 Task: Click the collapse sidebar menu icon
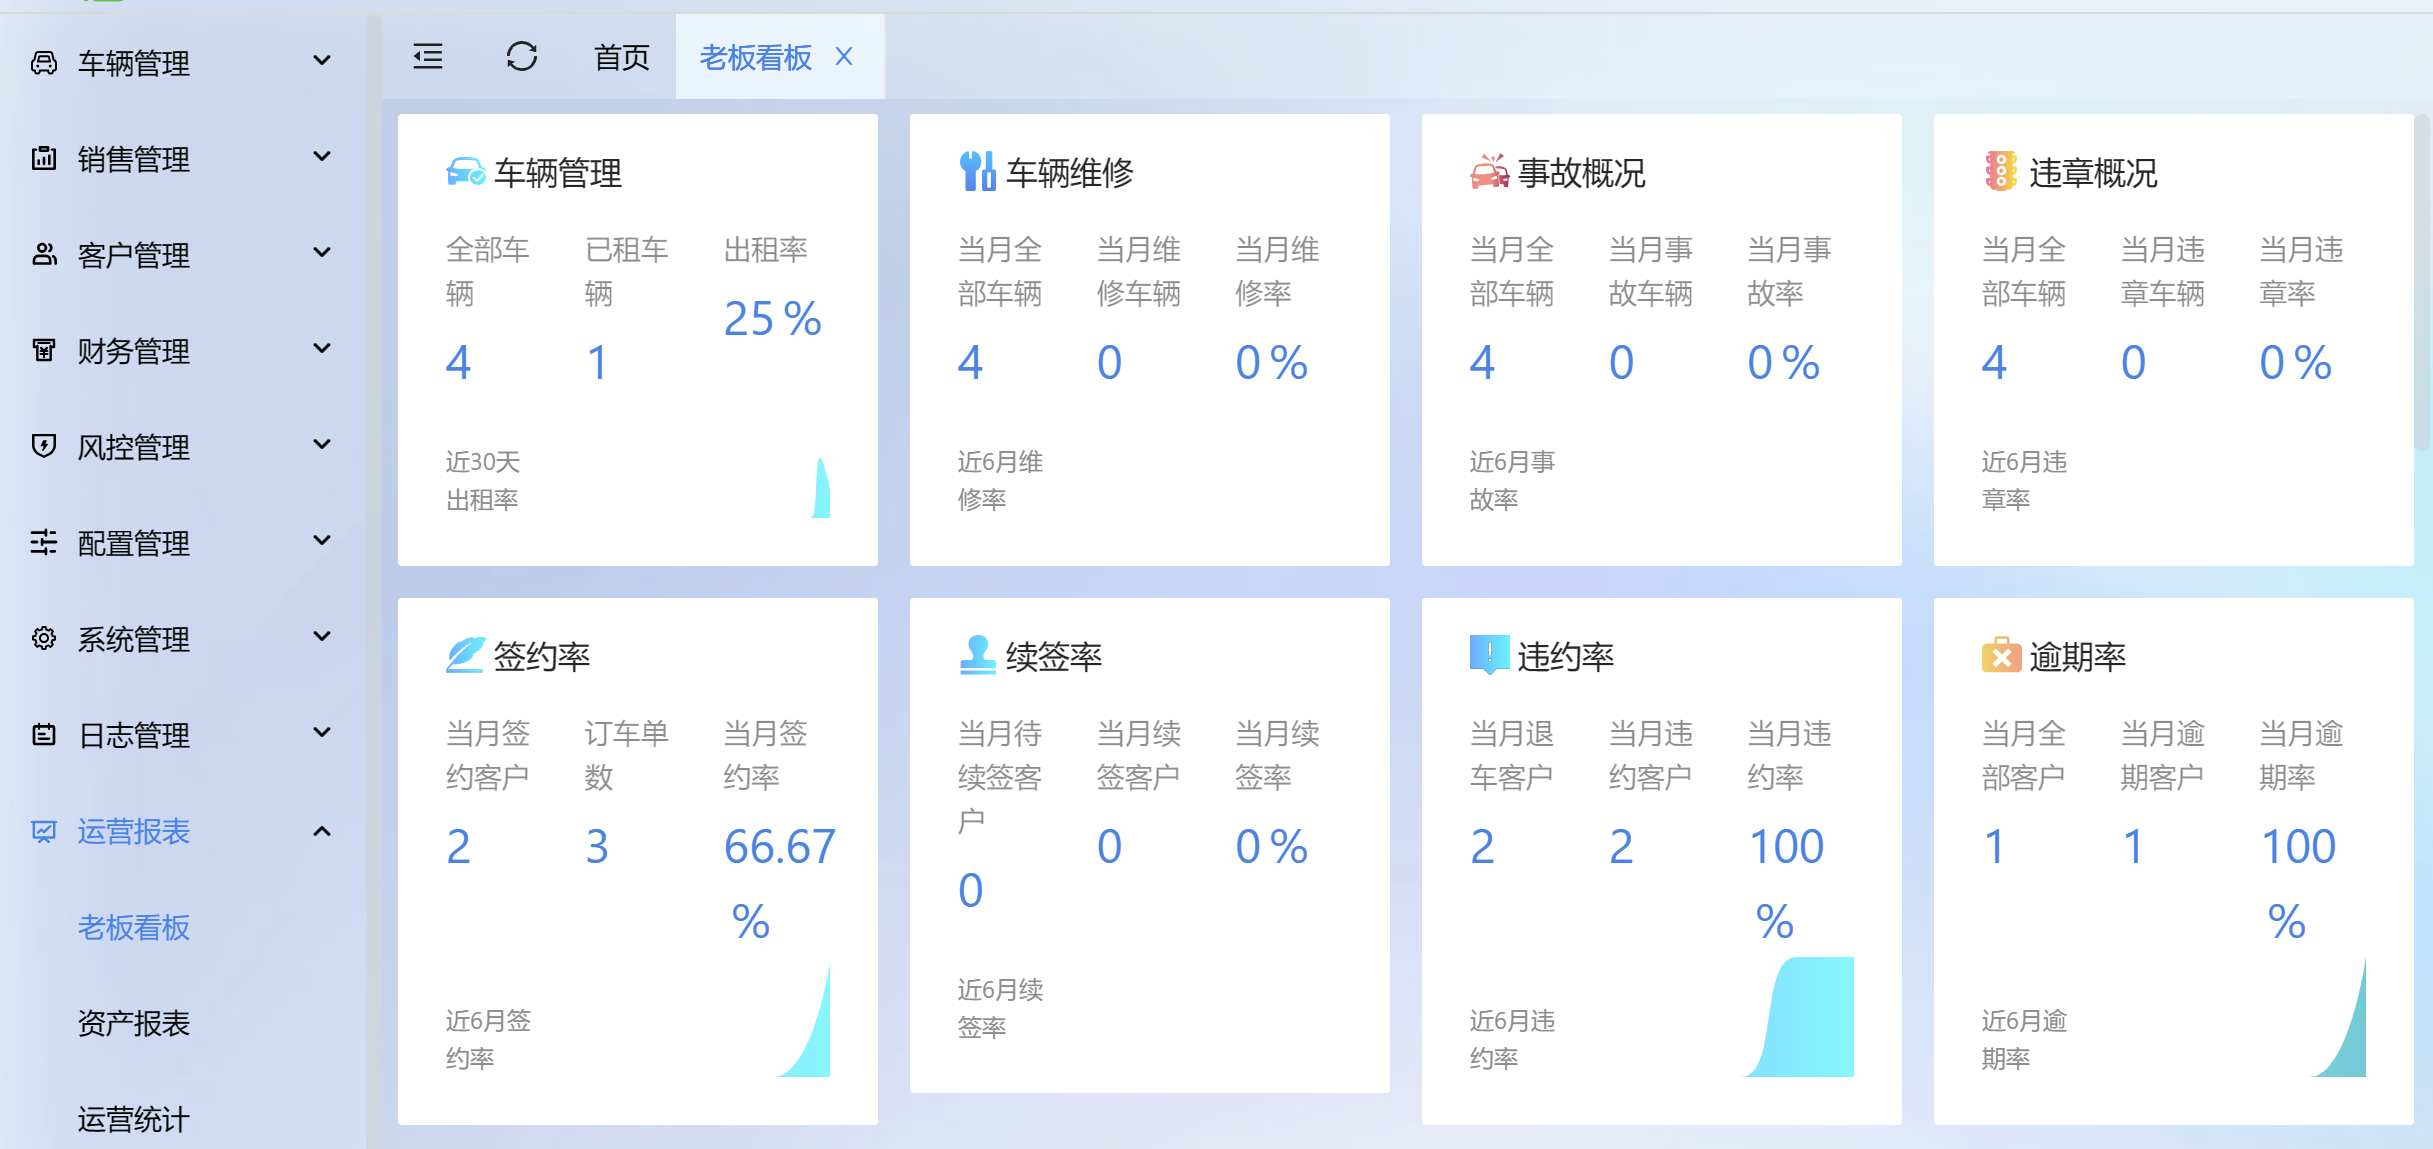coord(428,57)
